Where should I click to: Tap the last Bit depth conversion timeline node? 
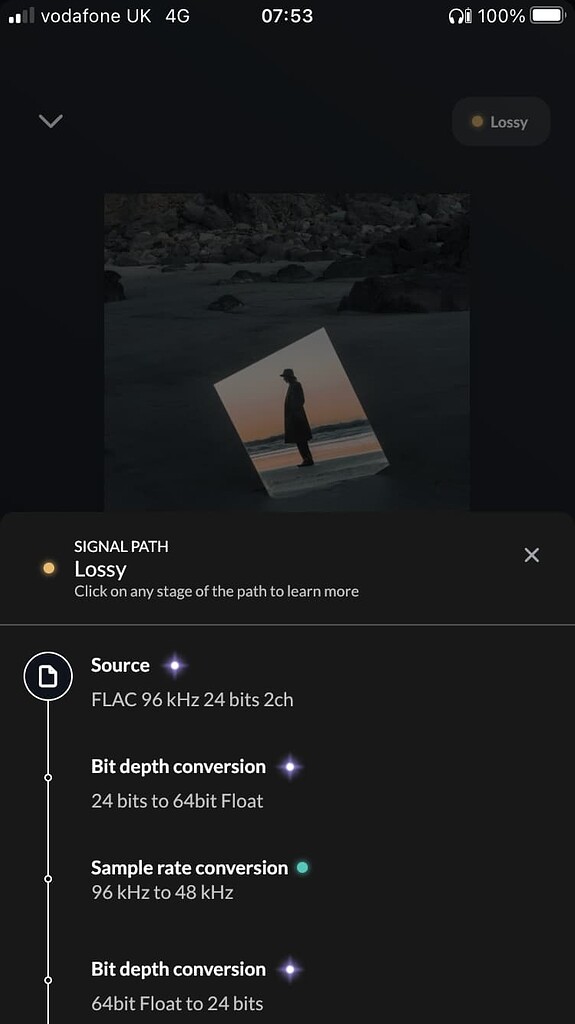(x=48, y=980)
